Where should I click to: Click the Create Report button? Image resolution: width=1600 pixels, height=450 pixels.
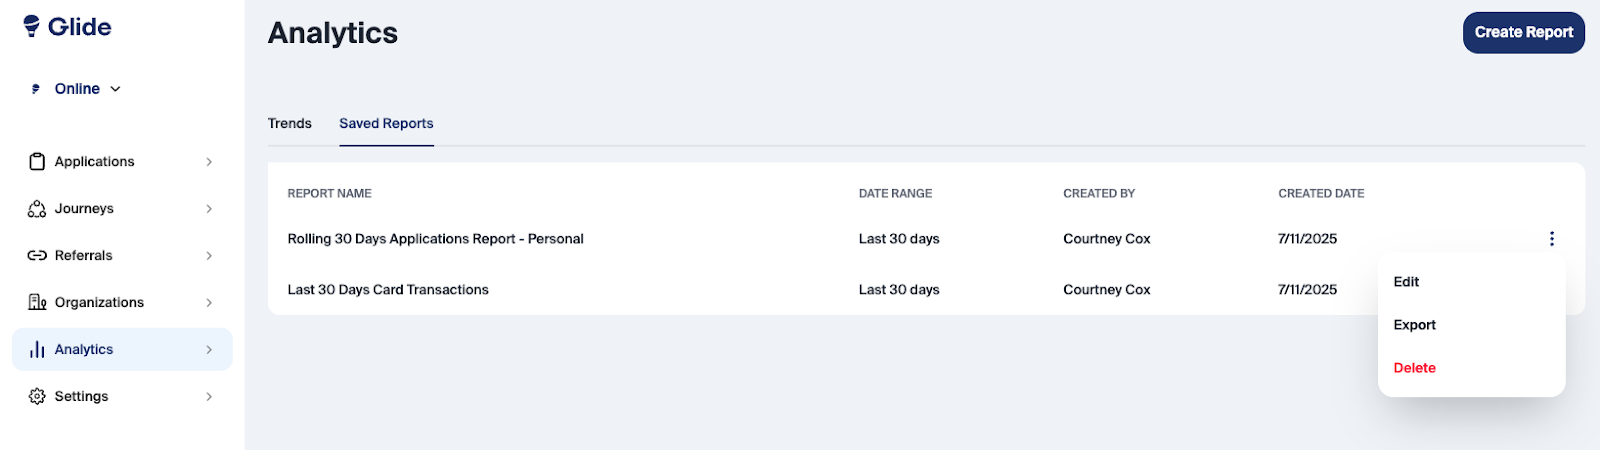coord(1523,33)
